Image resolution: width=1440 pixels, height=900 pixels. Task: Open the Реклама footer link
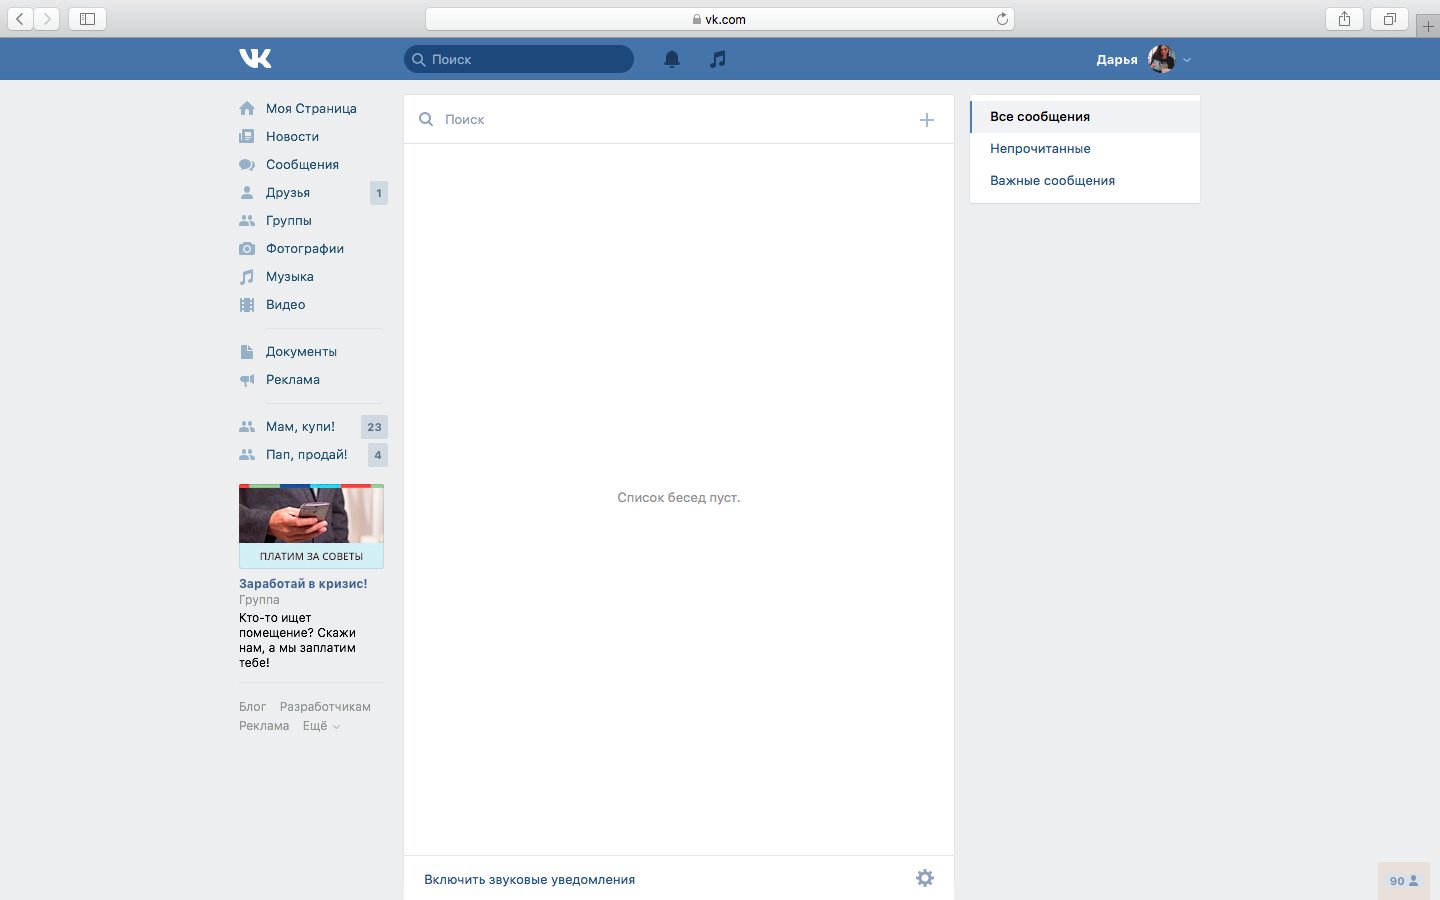tap(264, 726)
